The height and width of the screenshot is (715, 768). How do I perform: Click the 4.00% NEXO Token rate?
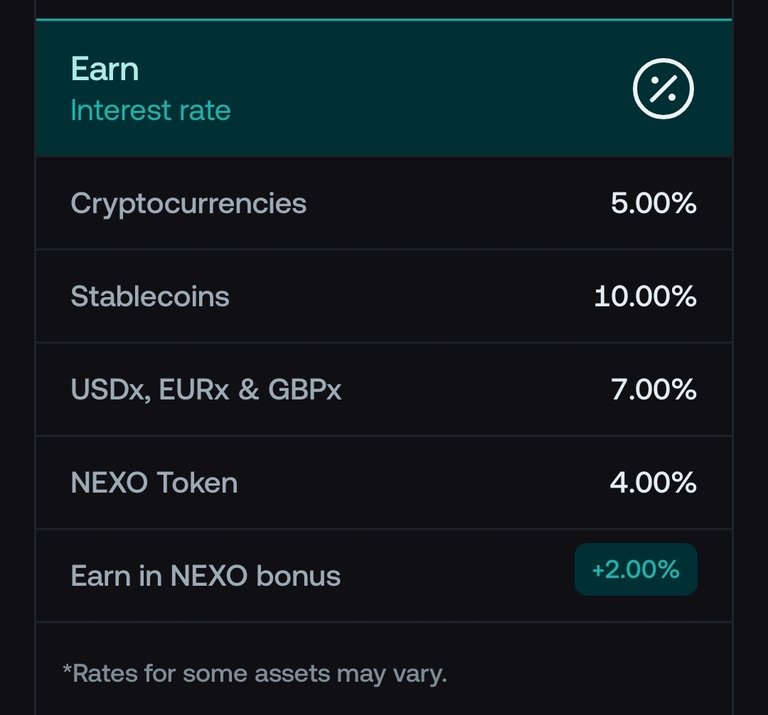coord(653,482)
